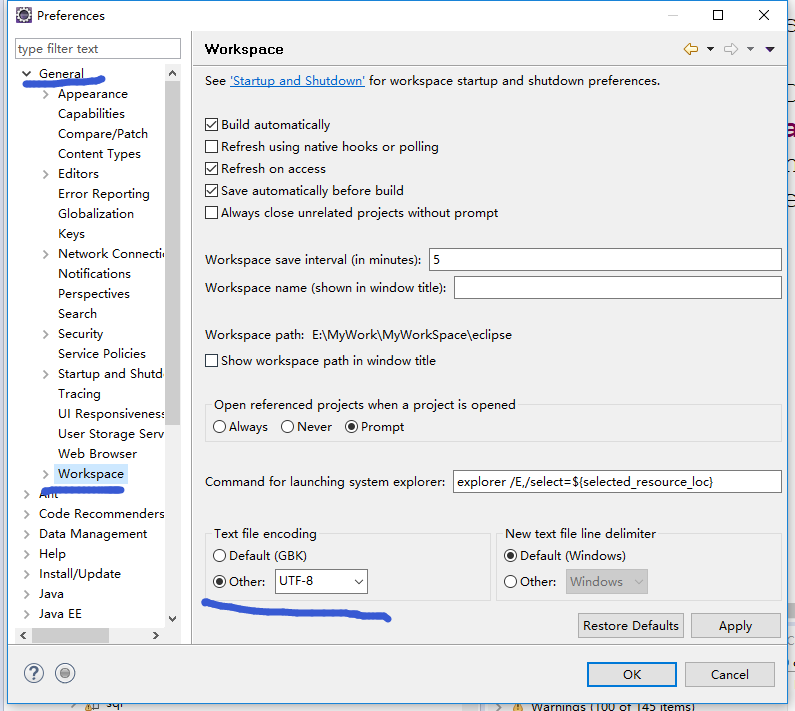
Task: Click the Workspace name input field
Action: [x=618, y=288]
